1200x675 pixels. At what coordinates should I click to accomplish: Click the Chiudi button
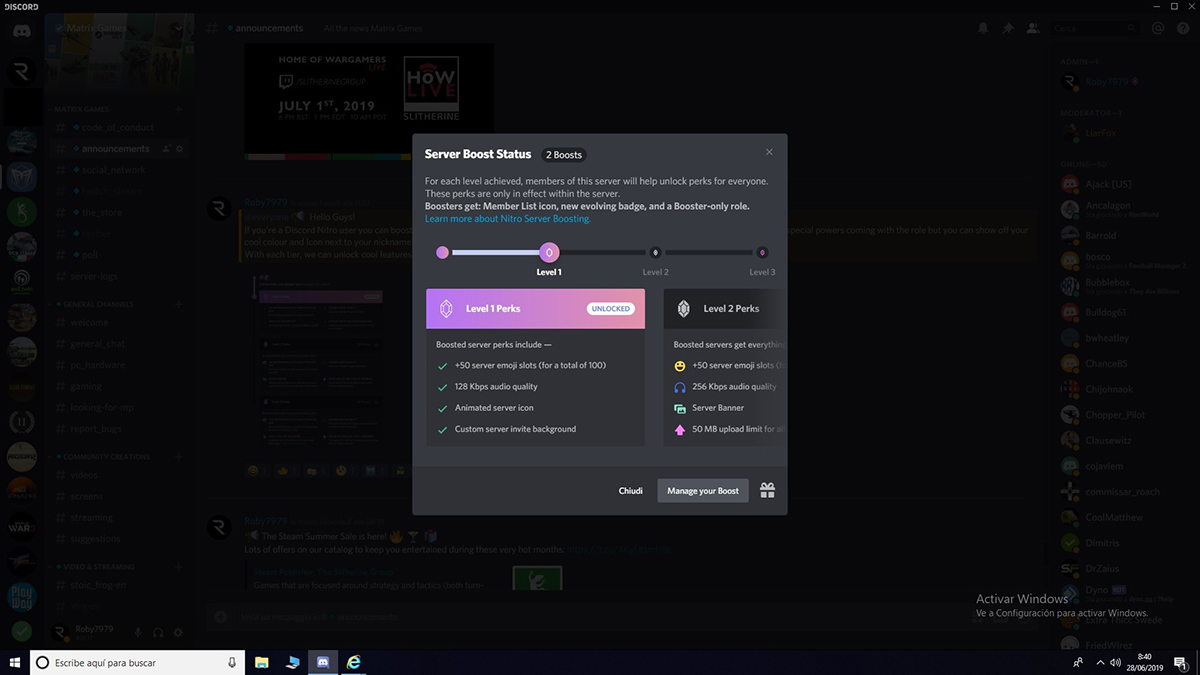point(630,491)
